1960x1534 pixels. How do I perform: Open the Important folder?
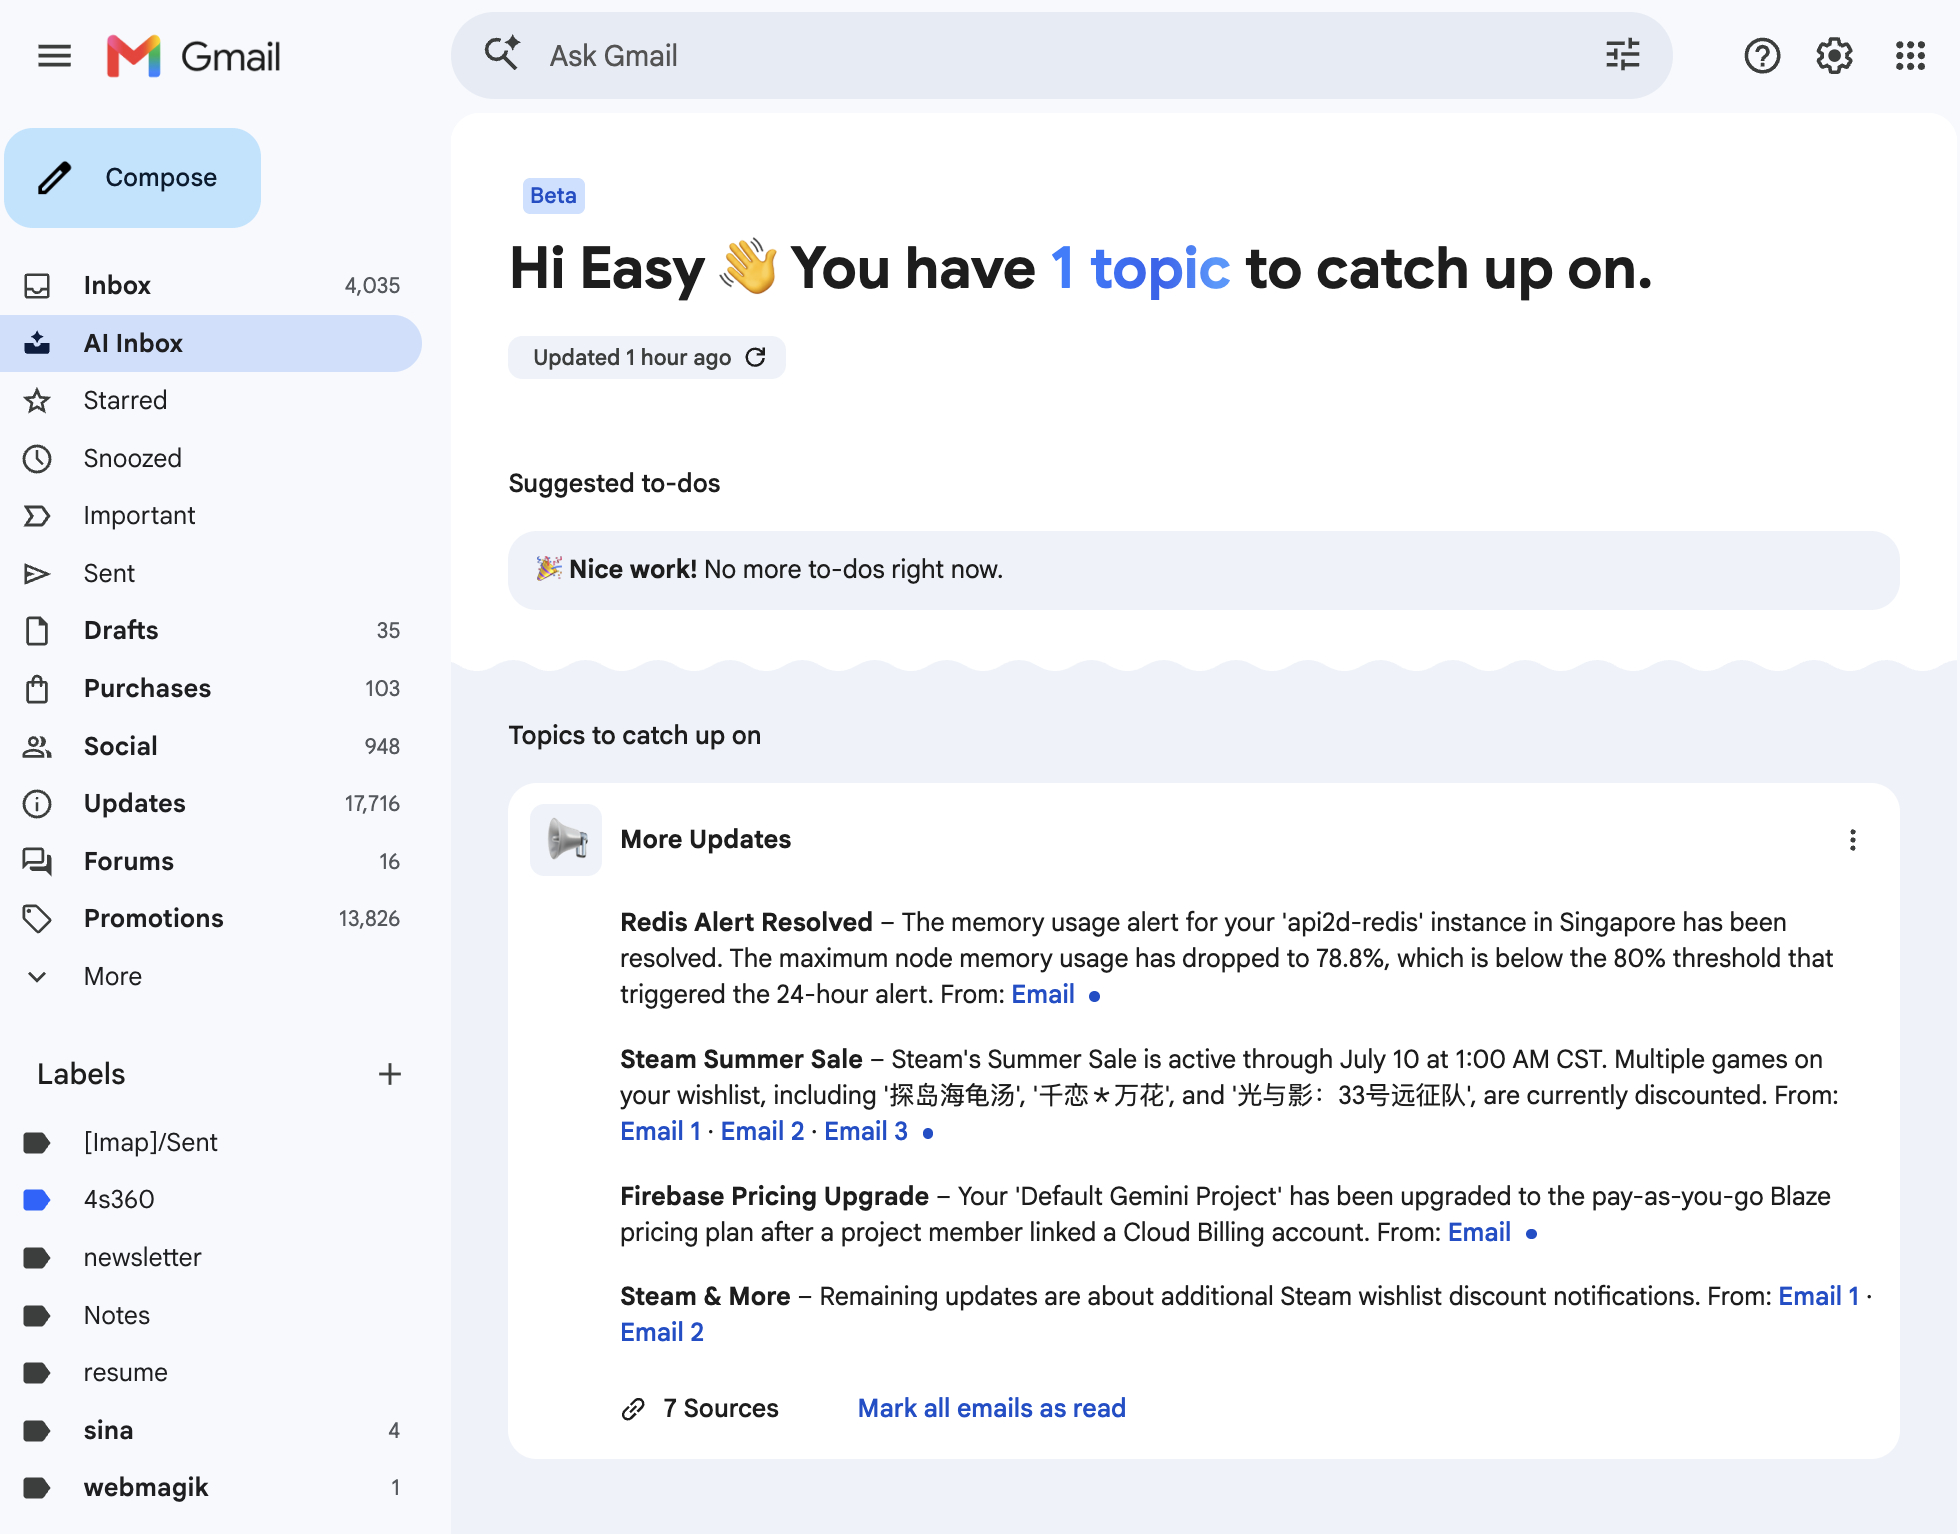(x=210, y=515)
